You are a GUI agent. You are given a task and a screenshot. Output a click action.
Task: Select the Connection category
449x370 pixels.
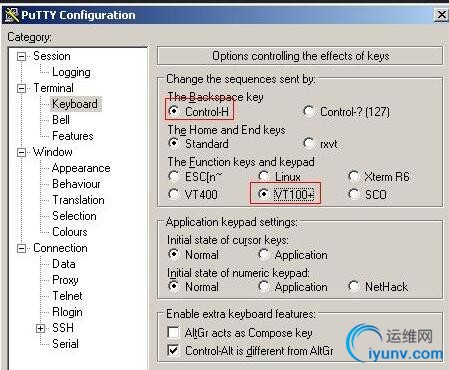60,248
